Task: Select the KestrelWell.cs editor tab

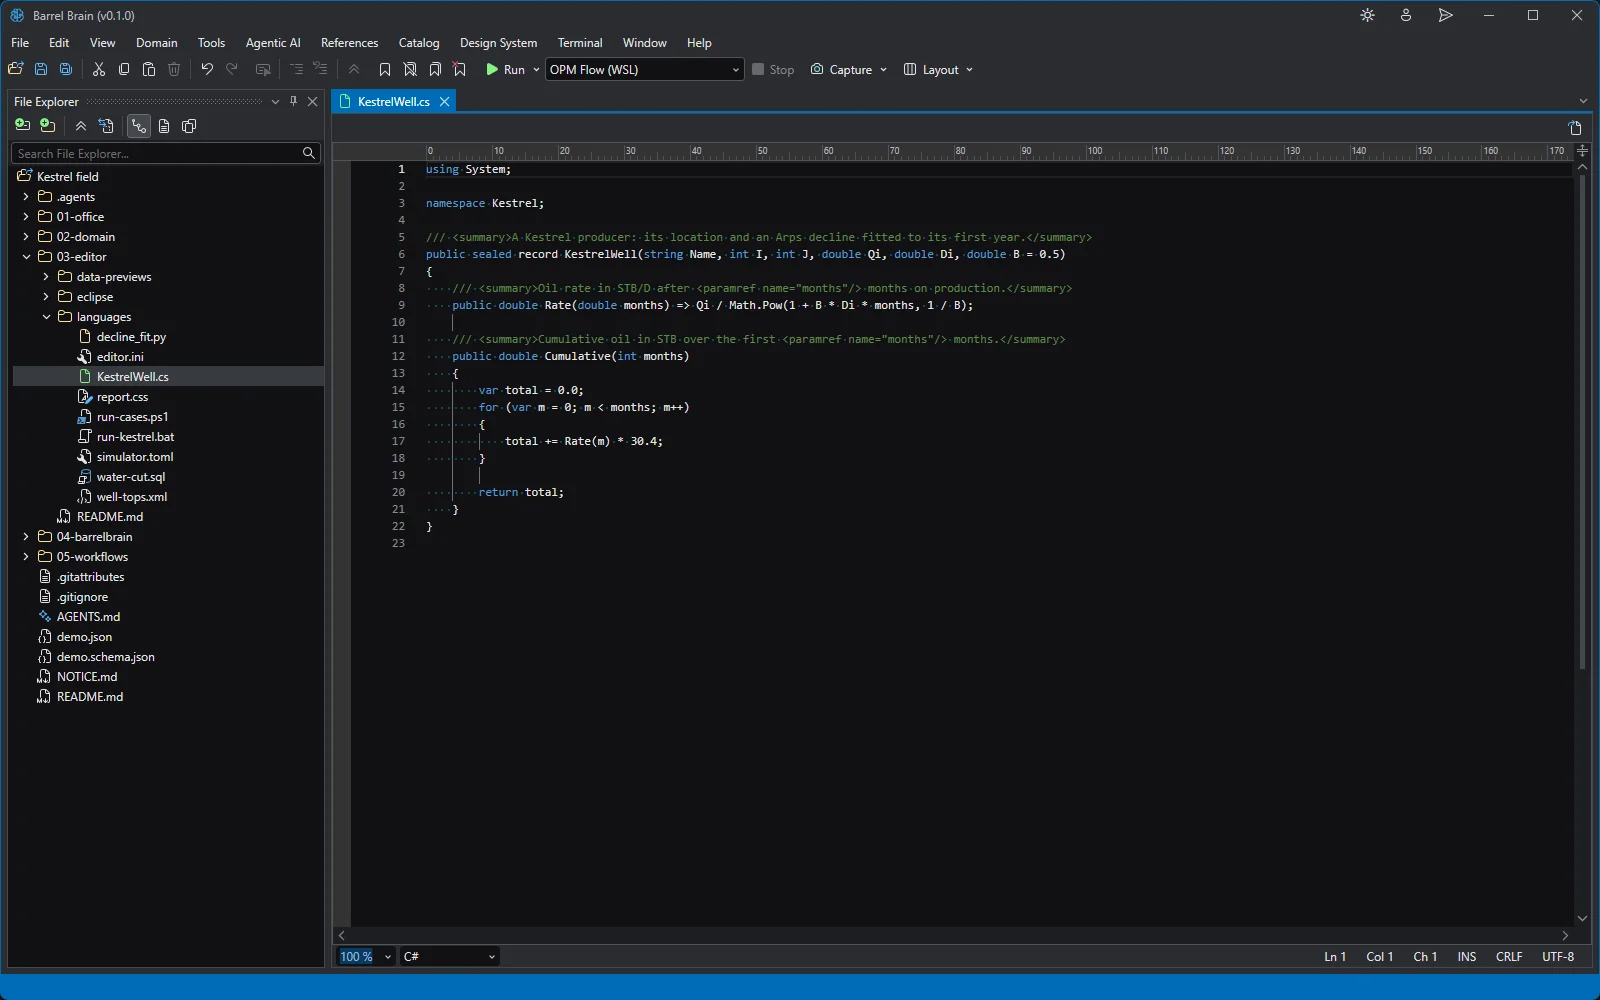Action: click(393, 102)
